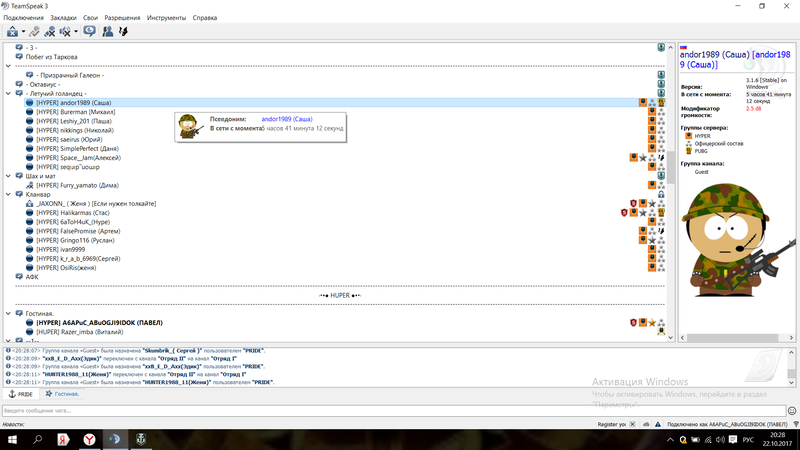
Task: Click the channel tree vertical scrollbar thumb
Action: pyautogui.click(x=670, y=167)
